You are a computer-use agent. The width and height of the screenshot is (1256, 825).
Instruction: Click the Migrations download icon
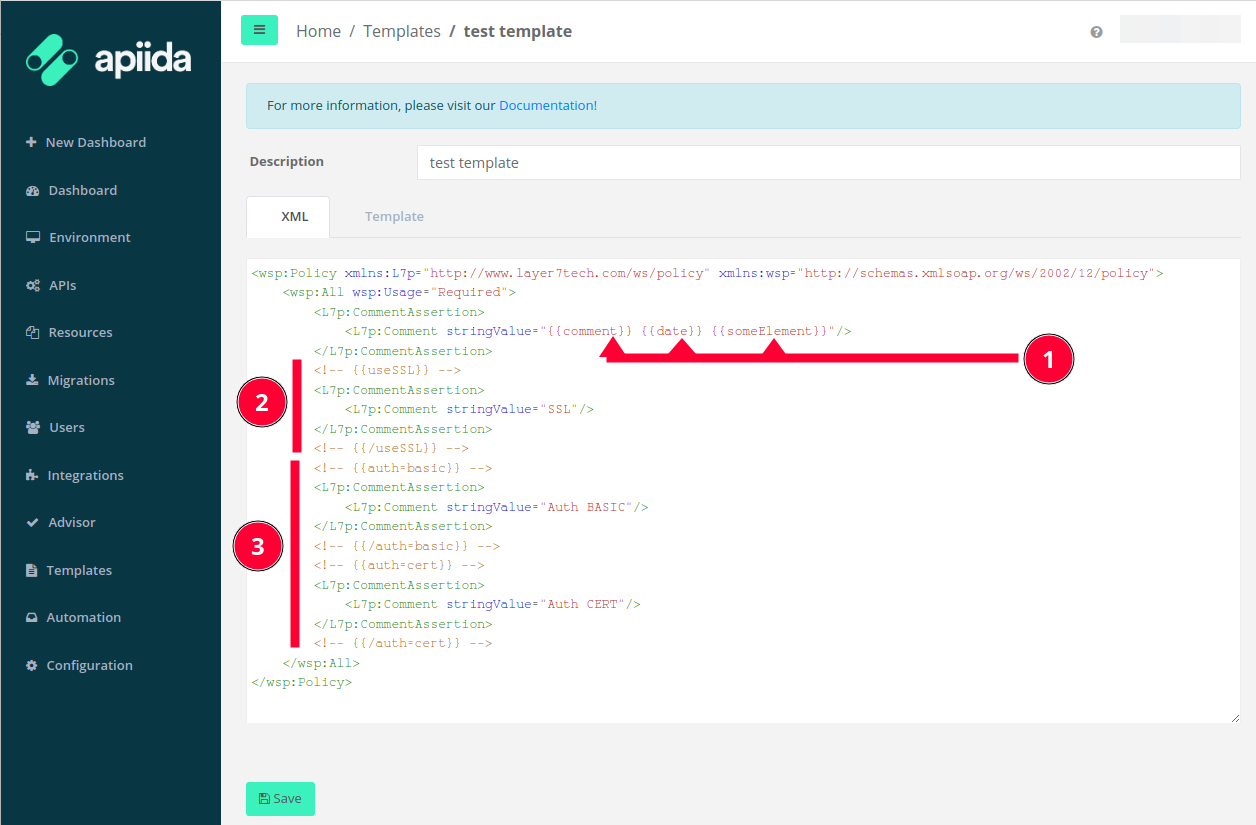coord(32,380)
